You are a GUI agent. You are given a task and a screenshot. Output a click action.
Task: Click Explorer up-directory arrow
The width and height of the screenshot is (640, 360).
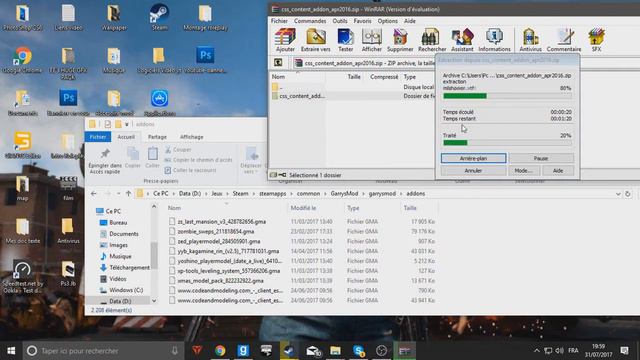pos(128,193)
